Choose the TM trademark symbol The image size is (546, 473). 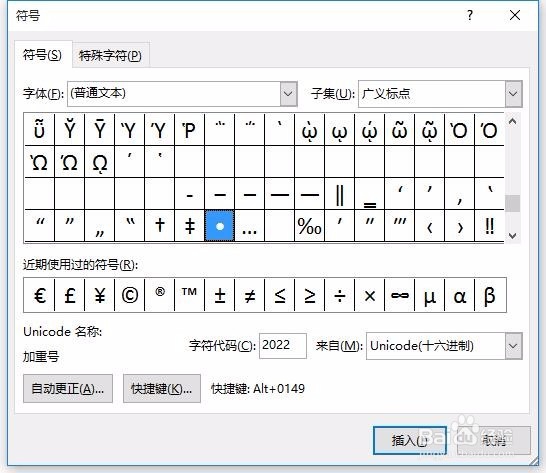189,295
